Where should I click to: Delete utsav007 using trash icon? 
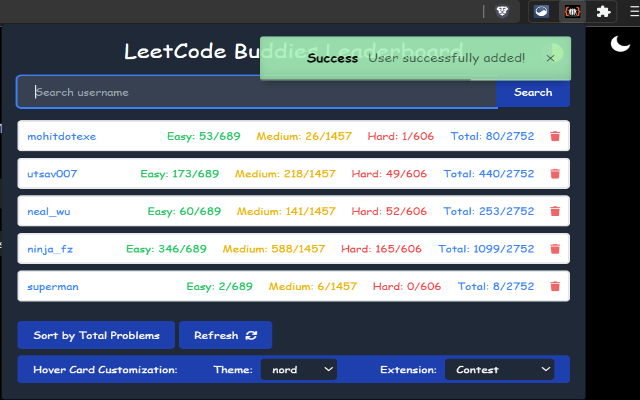pos(555,173)
